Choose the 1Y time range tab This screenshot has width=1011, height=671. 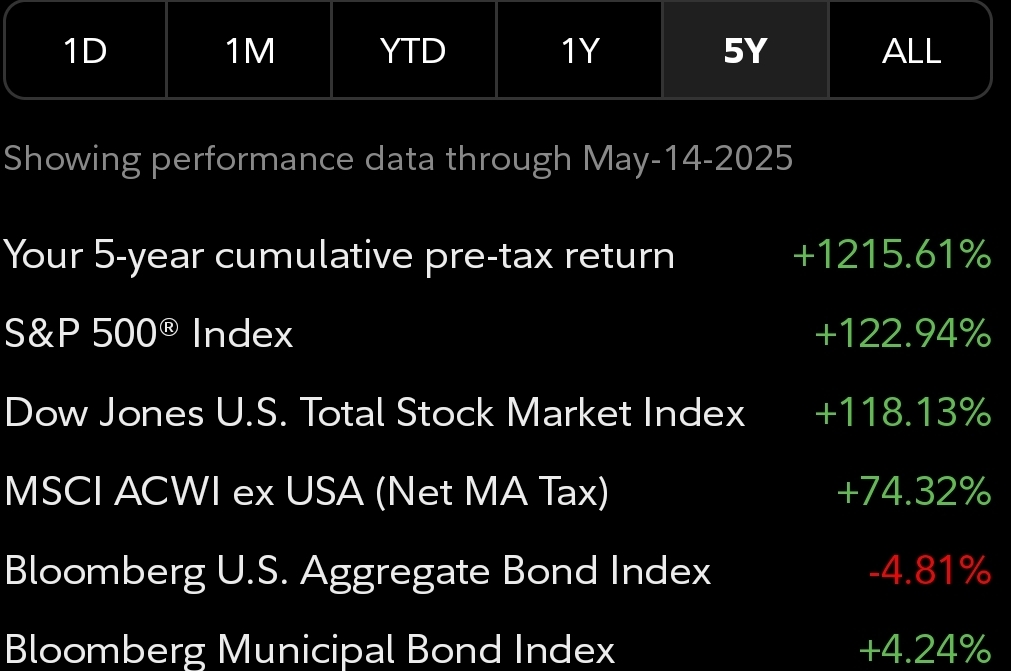579,51
